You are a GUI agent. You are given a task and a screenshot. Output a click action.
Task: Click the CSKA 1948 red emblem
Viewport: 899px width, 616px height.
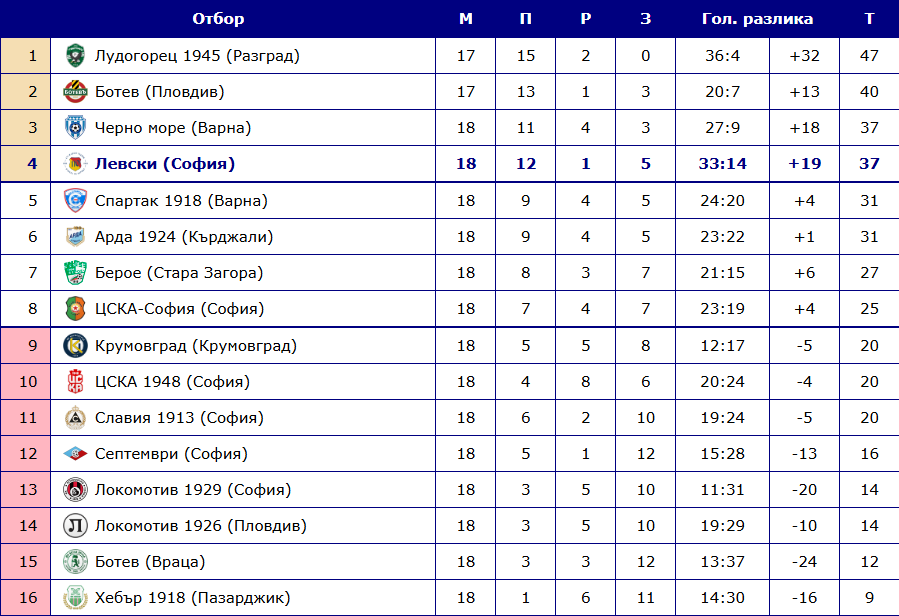75,381
